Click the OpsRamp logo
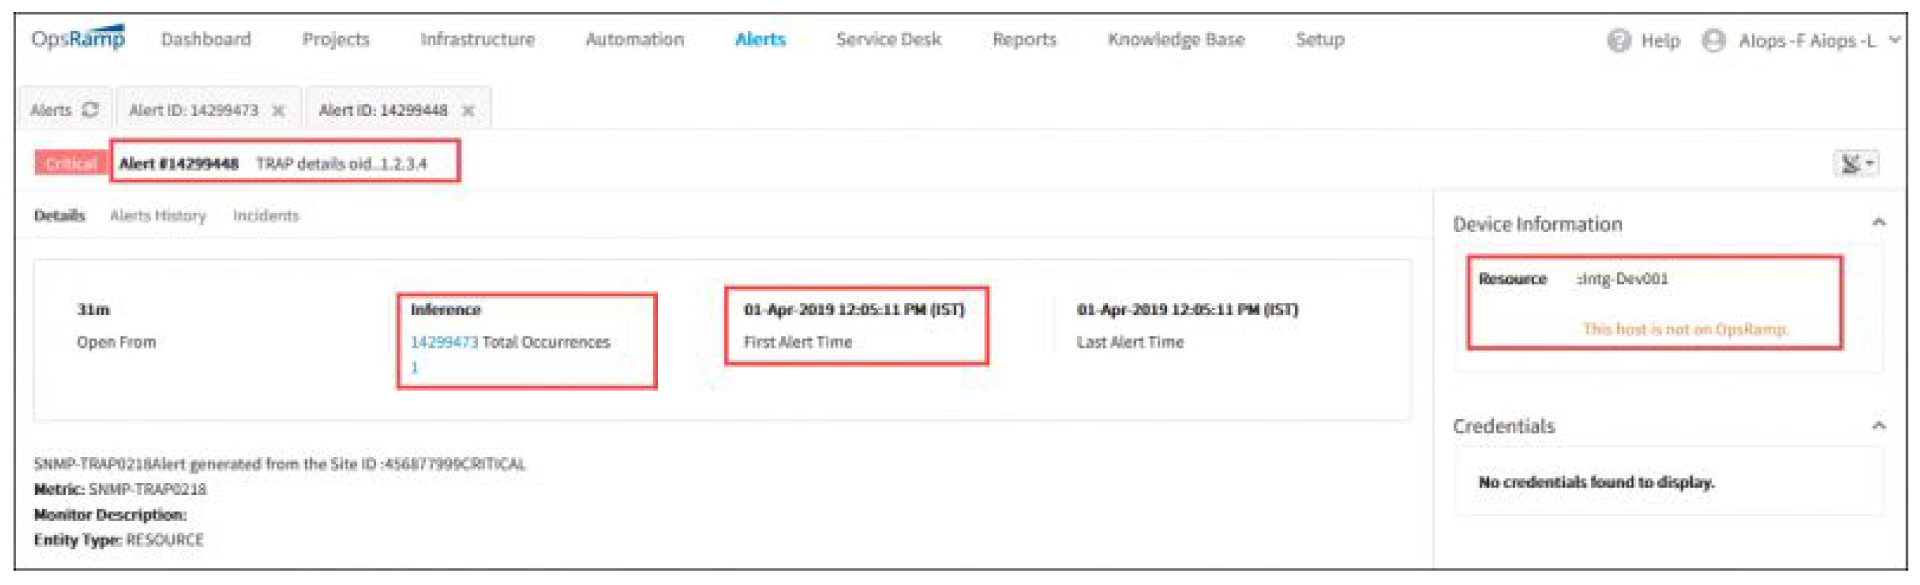This screenshot has height=585, width=1920. [78, 39]
